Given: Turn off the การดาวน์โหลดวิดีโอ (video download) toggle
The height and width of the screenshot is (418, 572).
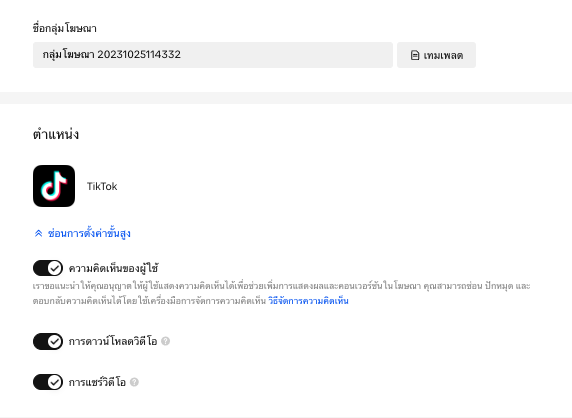Looking at the screenshot, I should [x=48, y=341].
